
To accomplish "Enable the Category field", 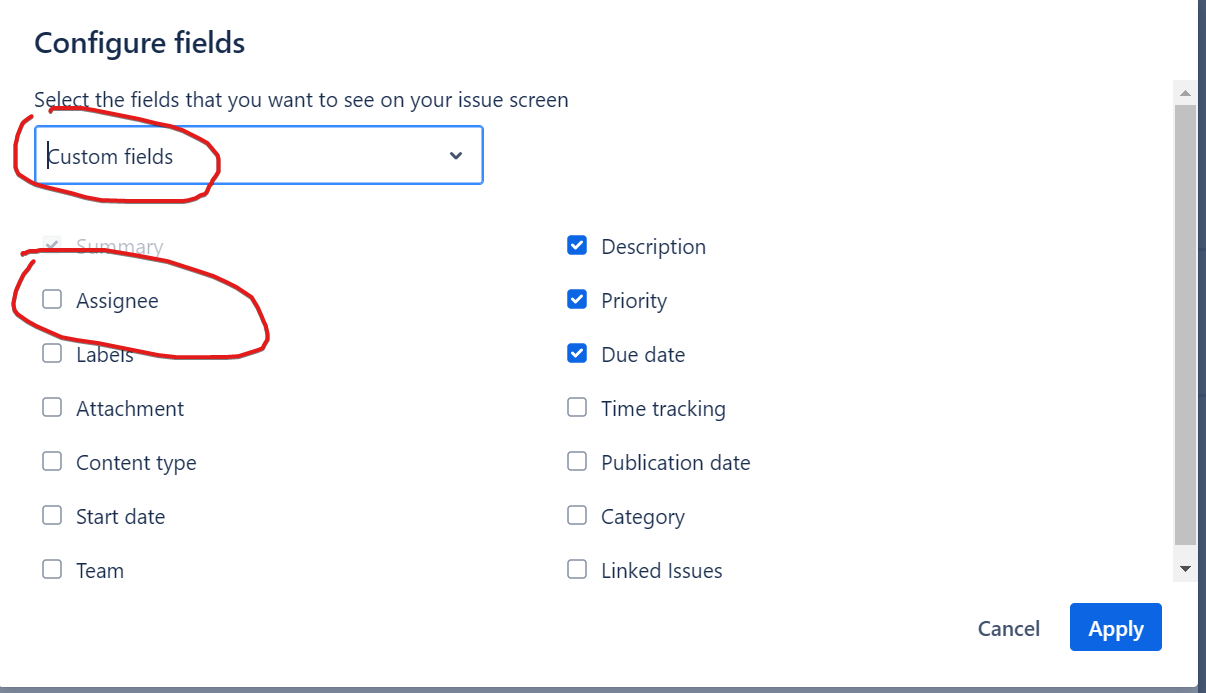I will click(x=576, y=515).
